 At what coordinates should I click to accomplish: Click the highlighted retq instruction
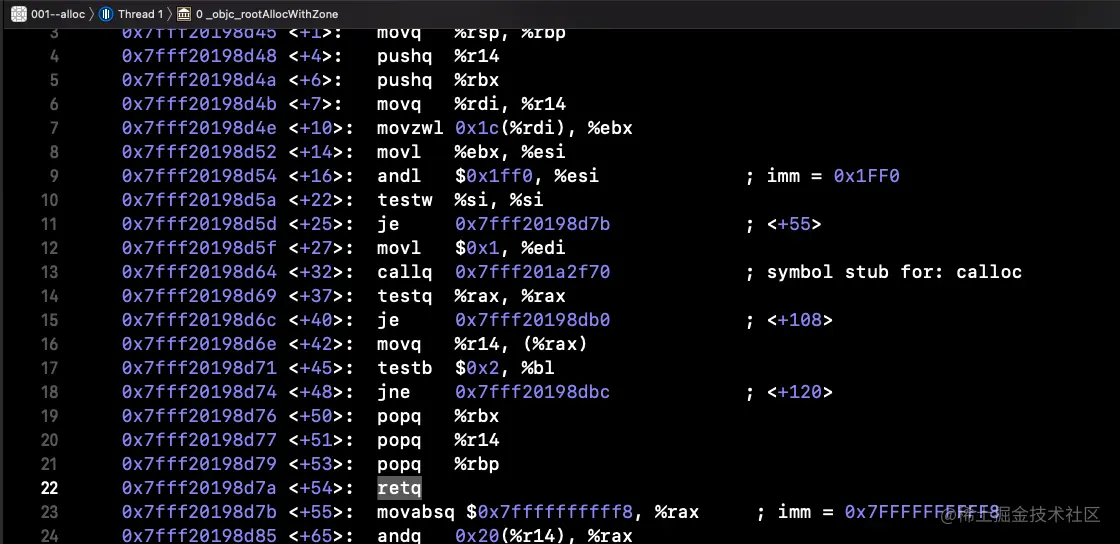click(x=399, y=488)
